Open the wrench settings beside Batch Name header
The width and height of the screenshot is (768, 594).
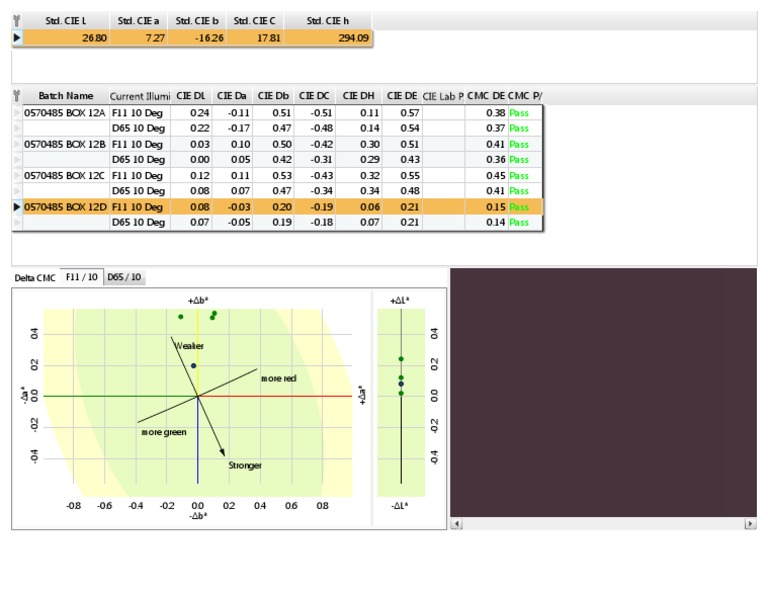click(x=17, y=96)
